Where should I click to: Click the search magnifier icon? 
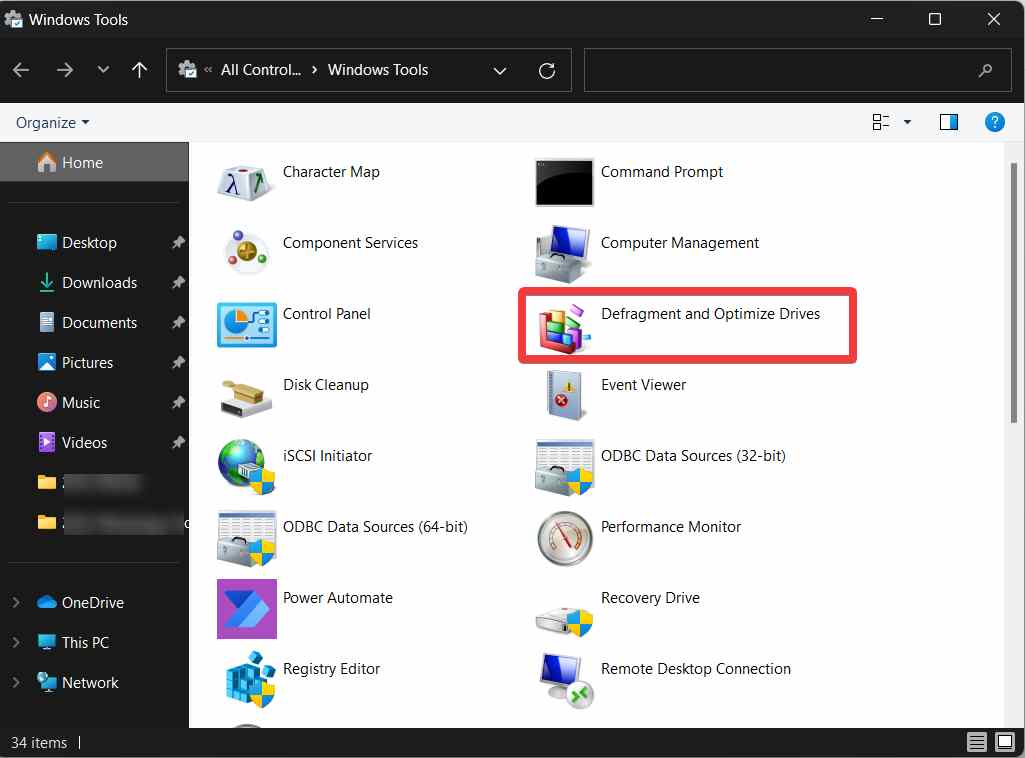tap(985, 70)
